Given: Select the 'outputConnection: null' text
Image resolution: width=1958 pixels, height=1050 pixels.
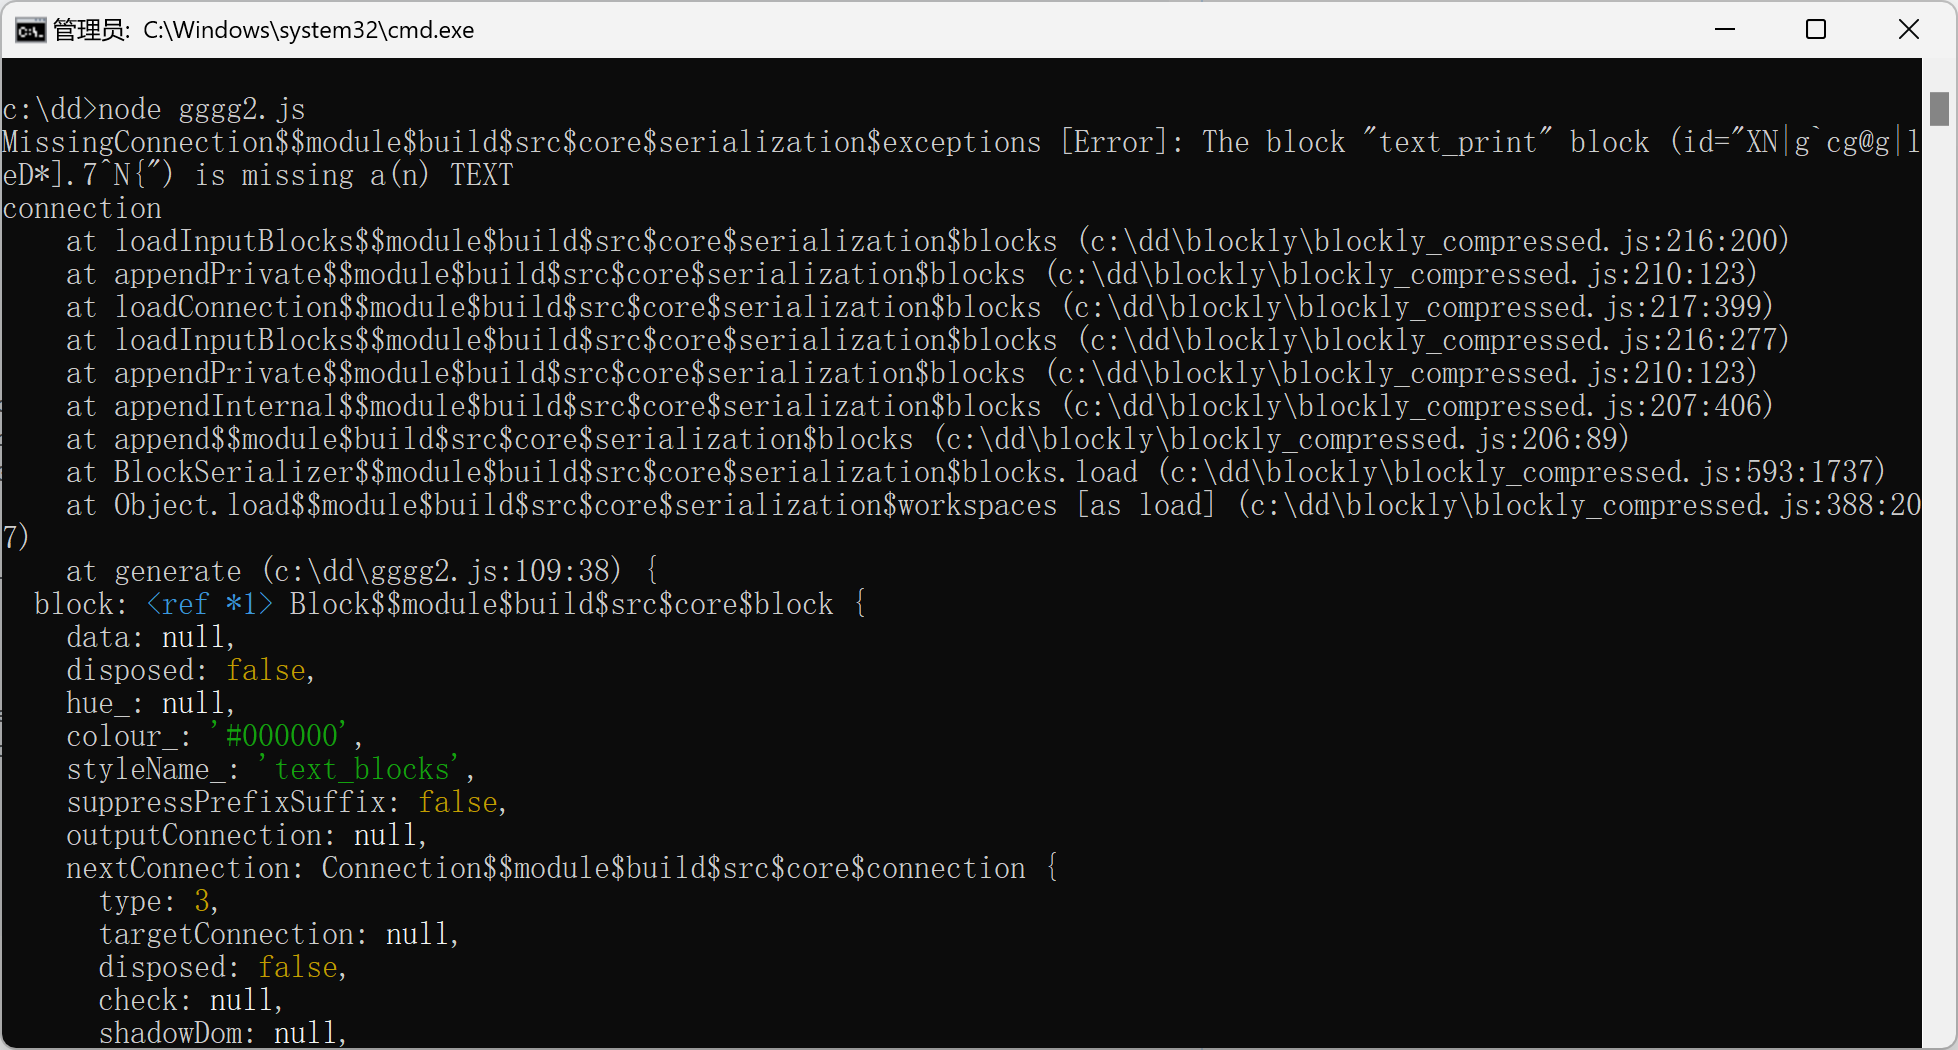Looking at the screenshot, I should click(x=245, y=834).
